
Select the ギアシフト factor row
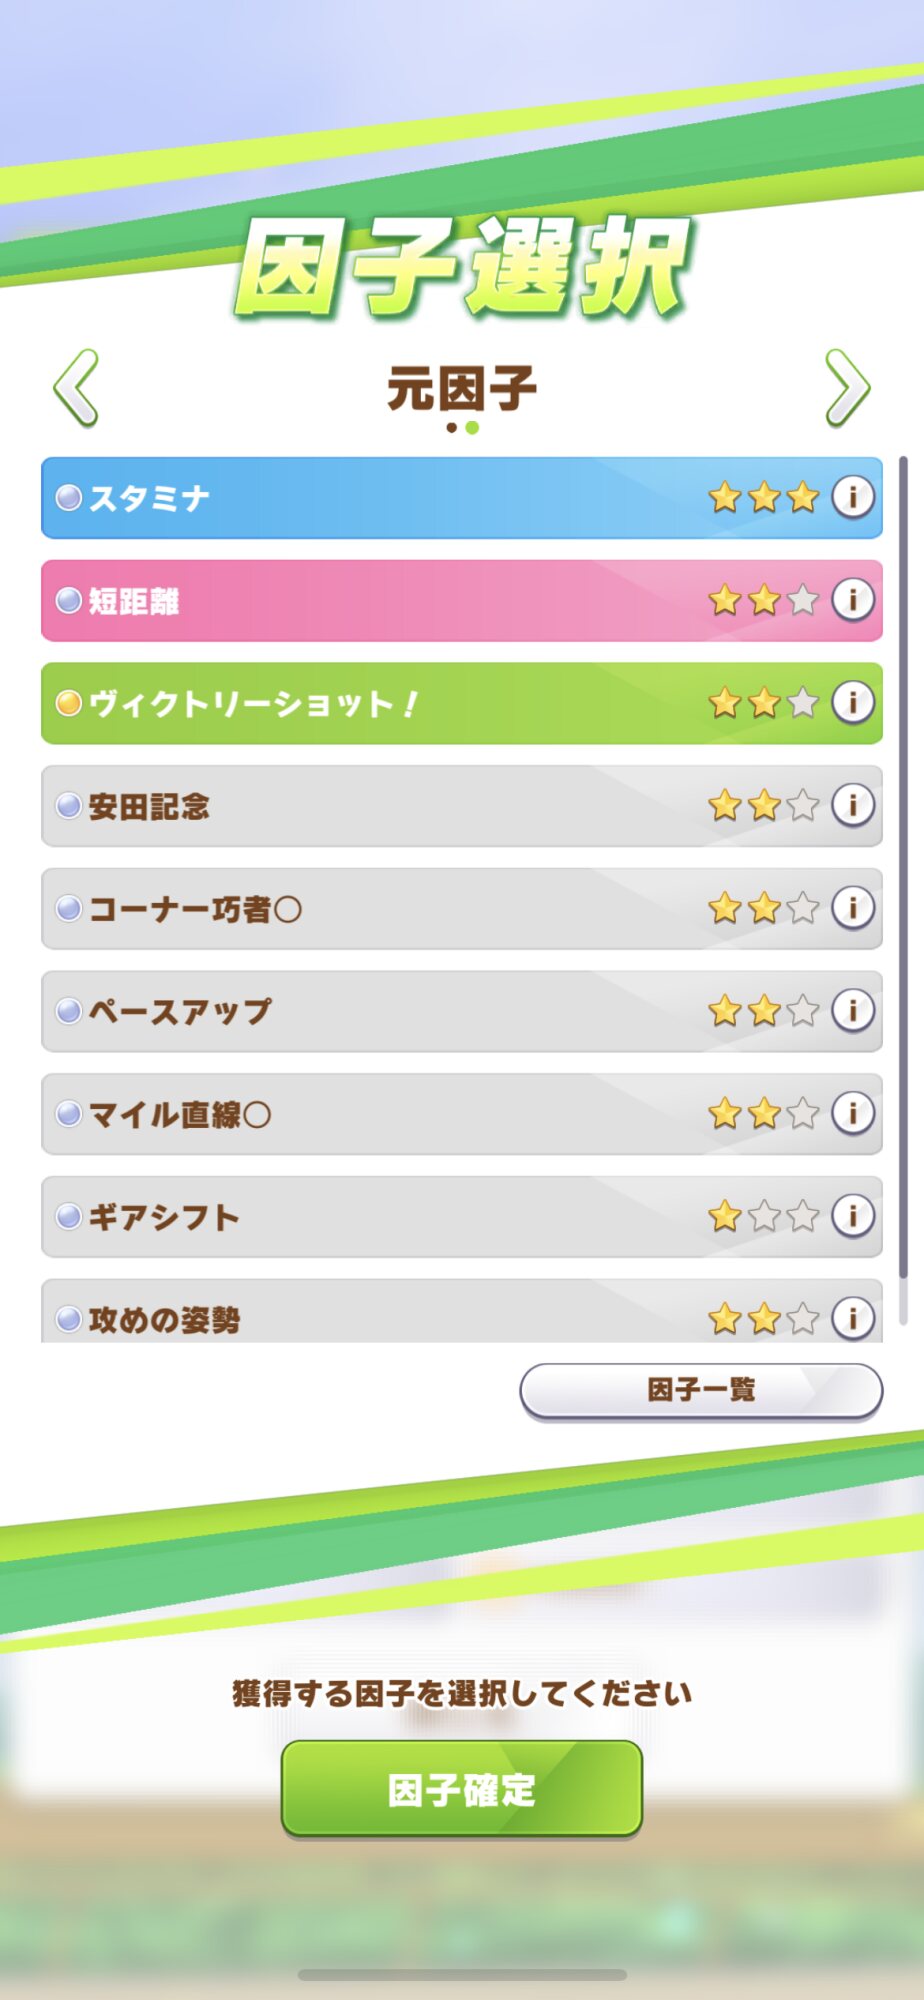(x=400, y=1217)
